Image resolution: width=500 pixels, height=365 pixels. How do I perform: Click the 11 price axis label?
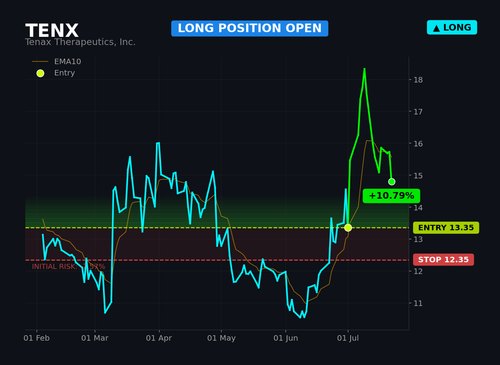(x=418, y=303)
